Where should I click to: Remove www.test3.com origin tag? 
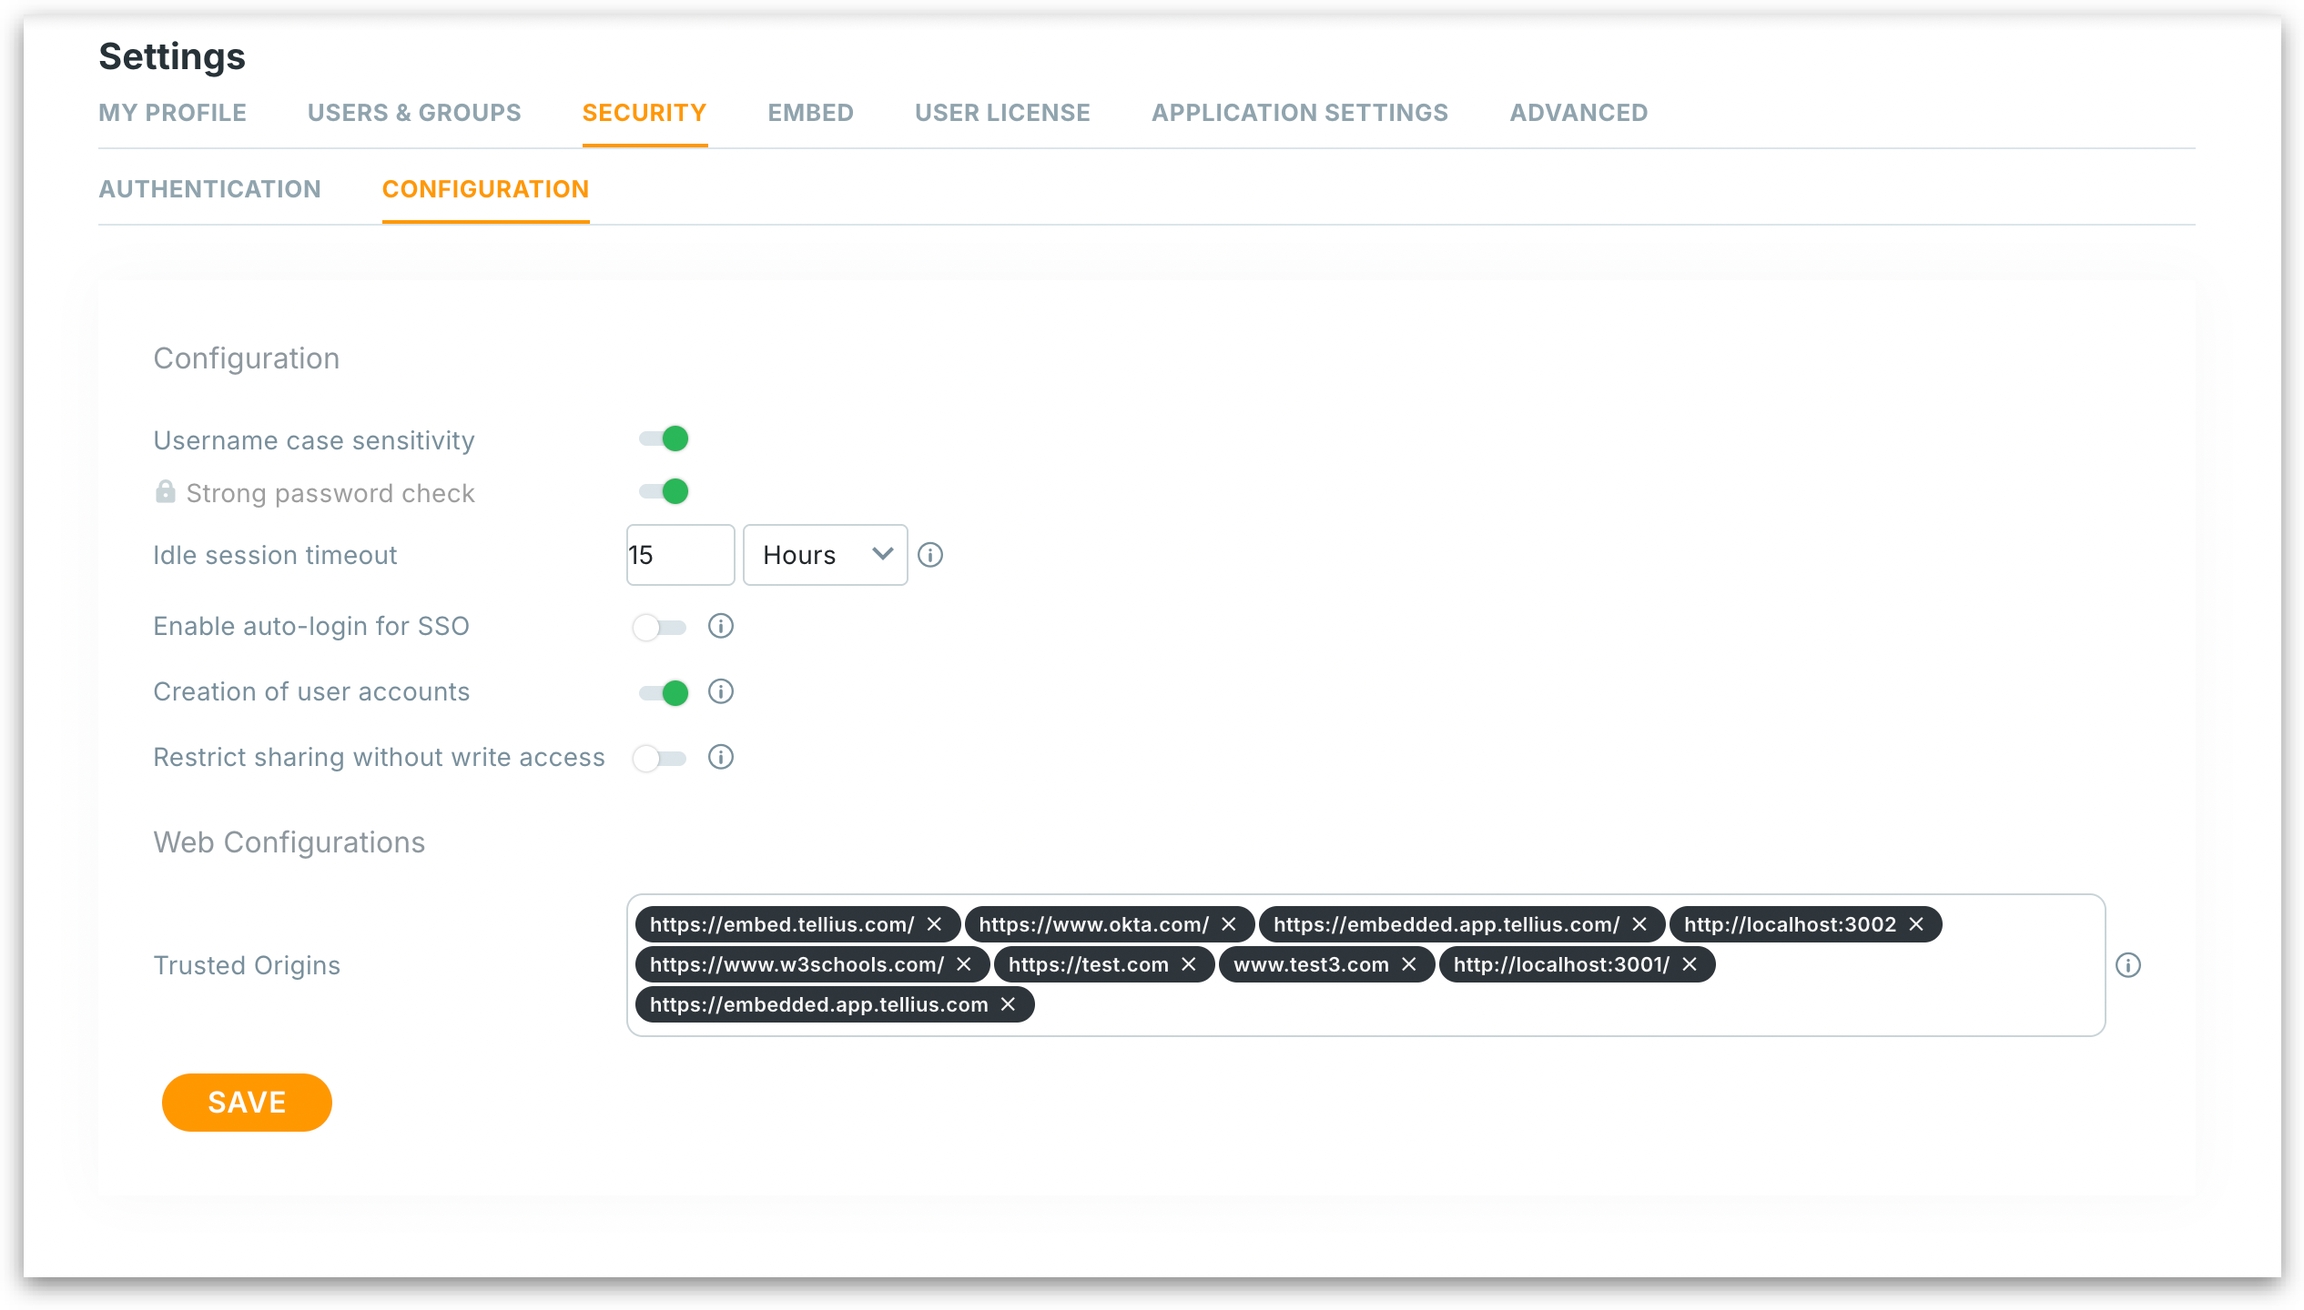coord(1409,964)
